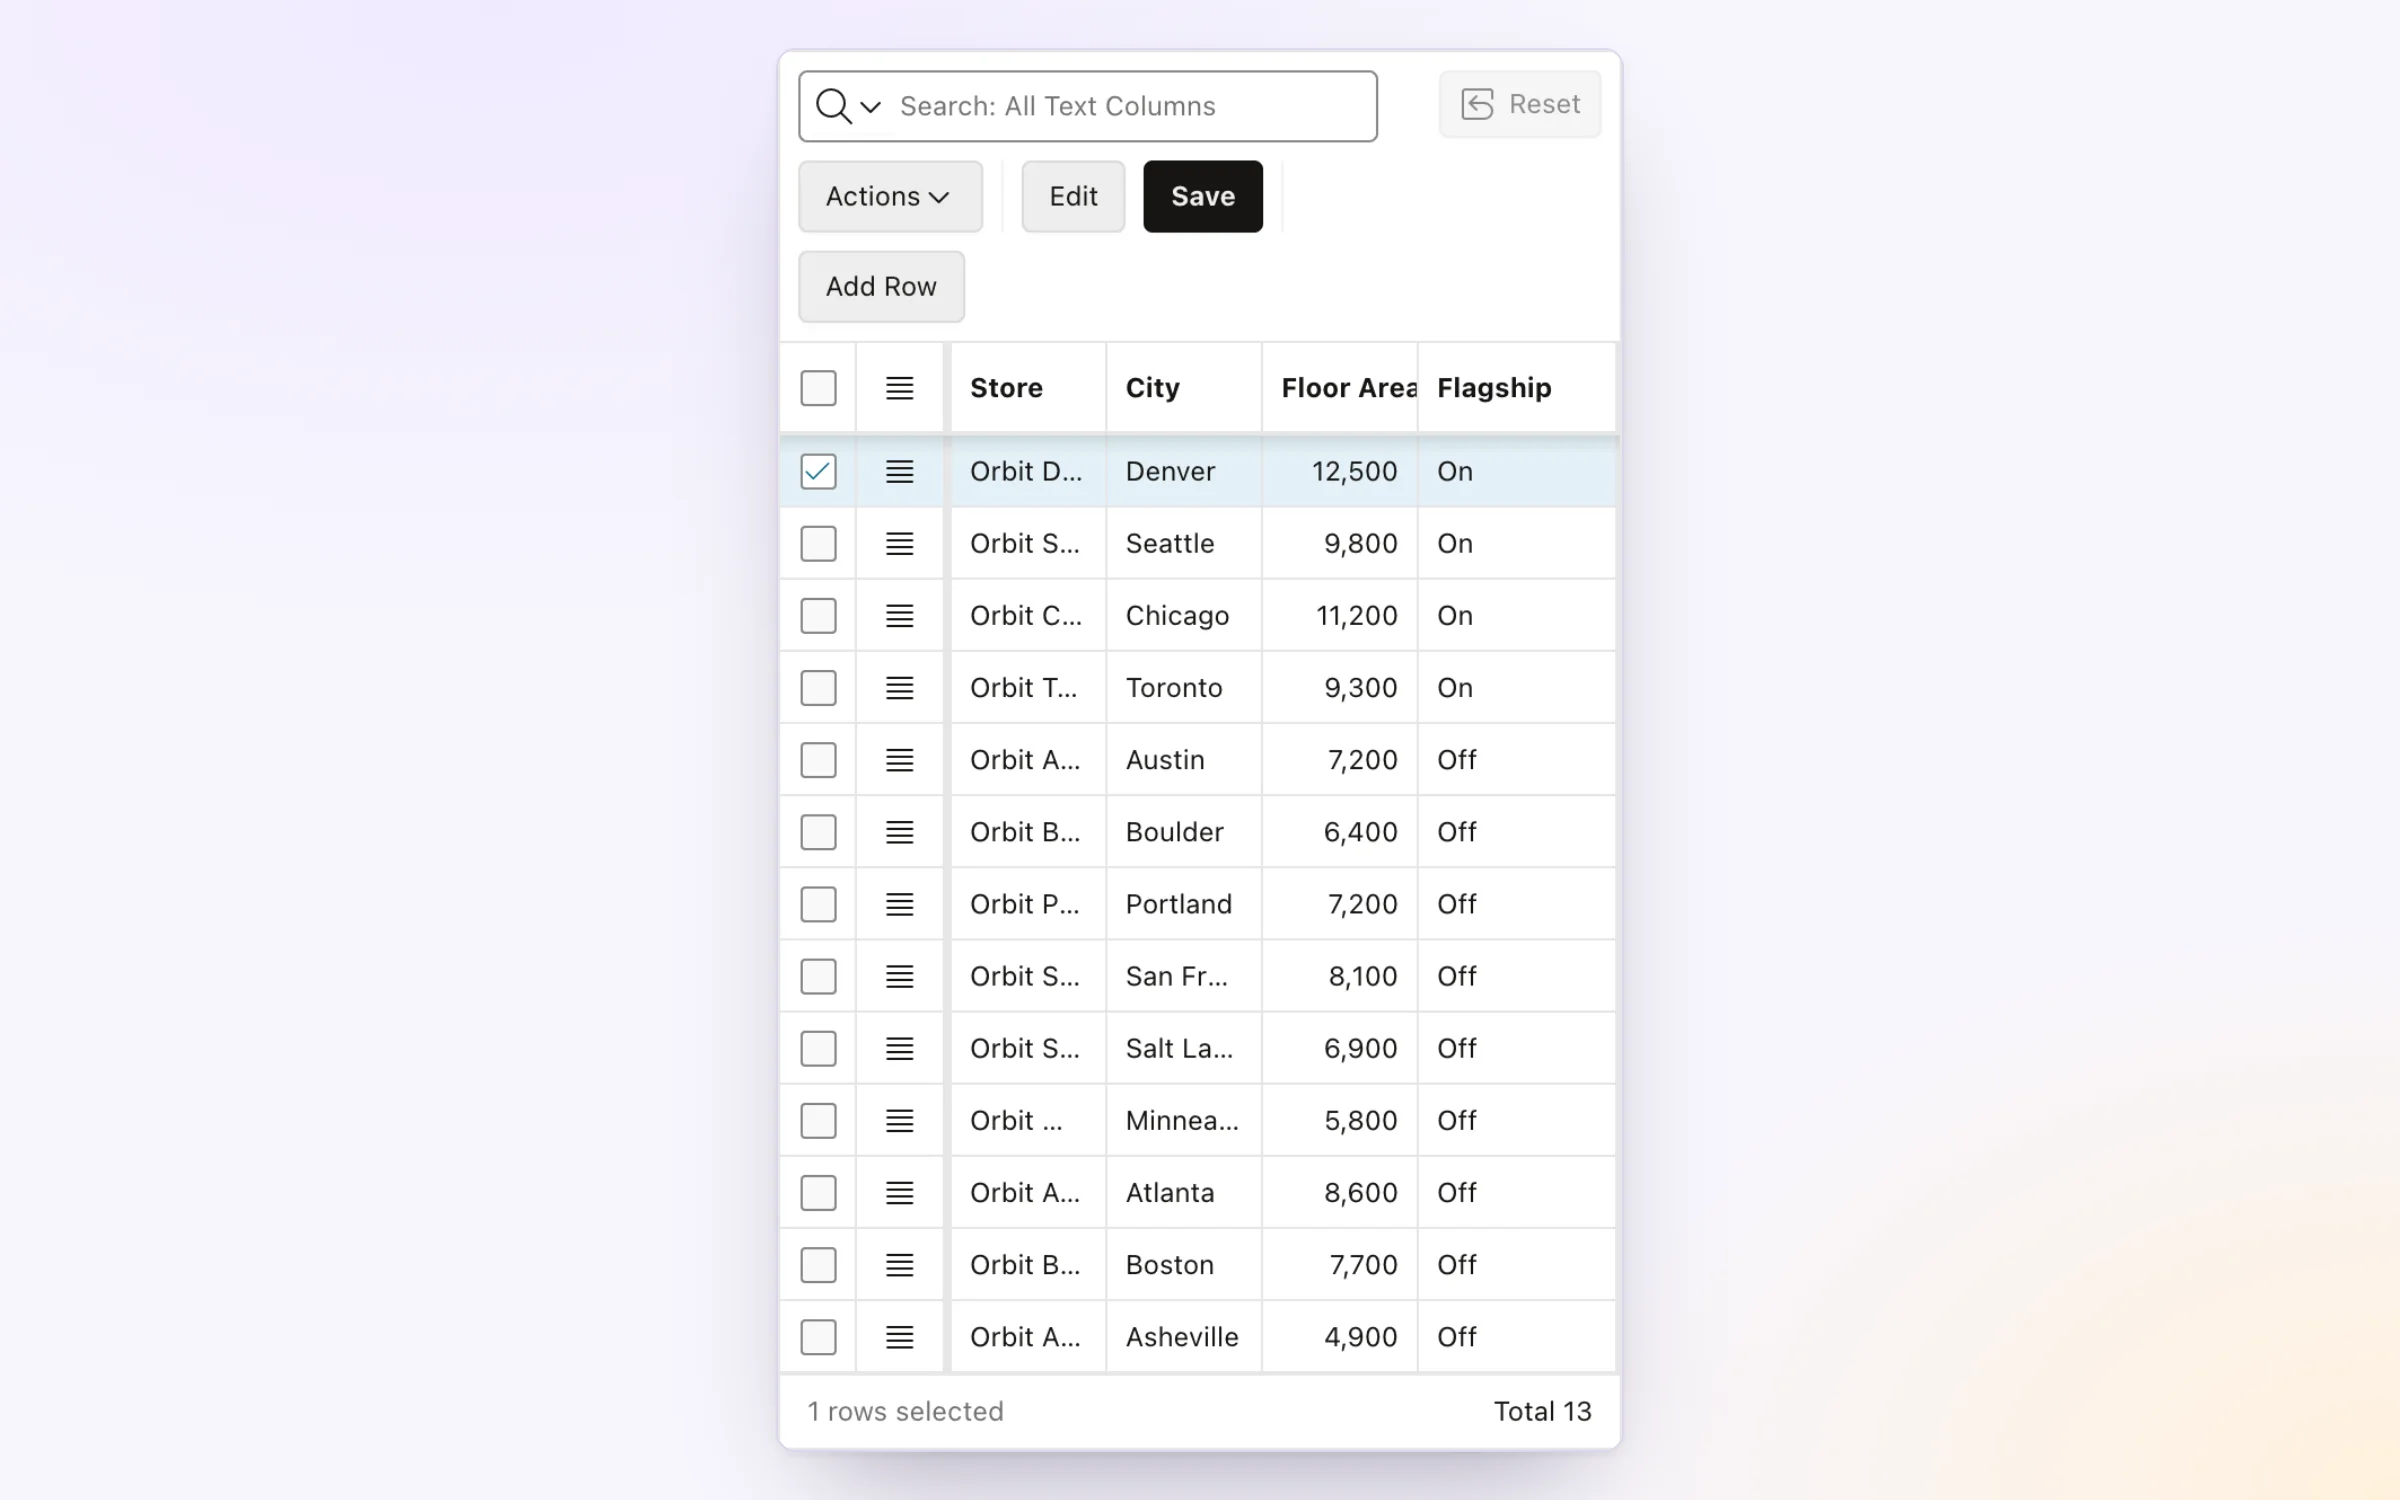Click the Edit button
The image size is (2400, 1500).
[1073, 196]
